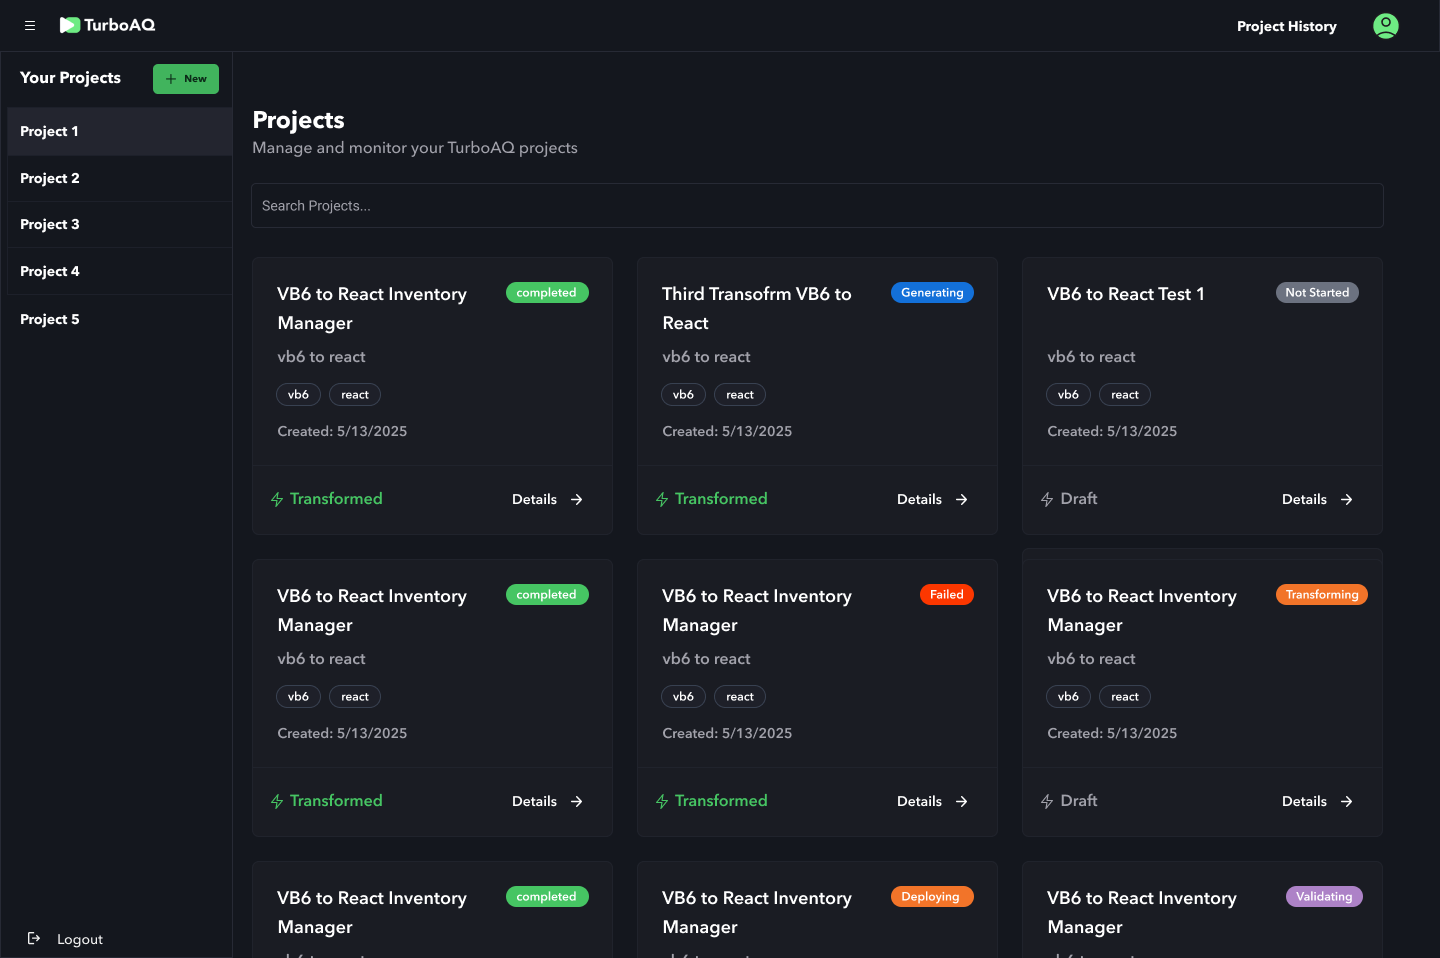Click vb6 tag on Transforming card
The height and width of the screenshot is (958, 1440).
1068,697
